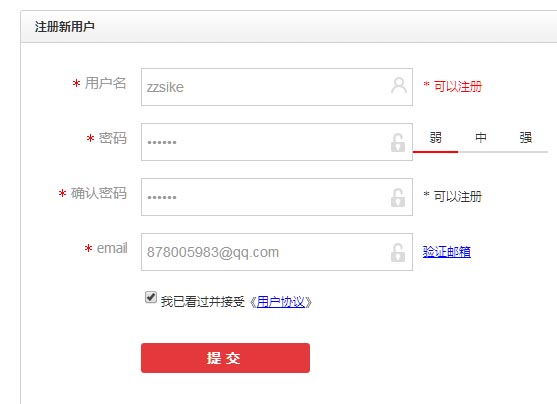Viewport: 557px width, 404px height.
Task: Focus the 确认密码 input field
Action: click(x=277, y=197)
